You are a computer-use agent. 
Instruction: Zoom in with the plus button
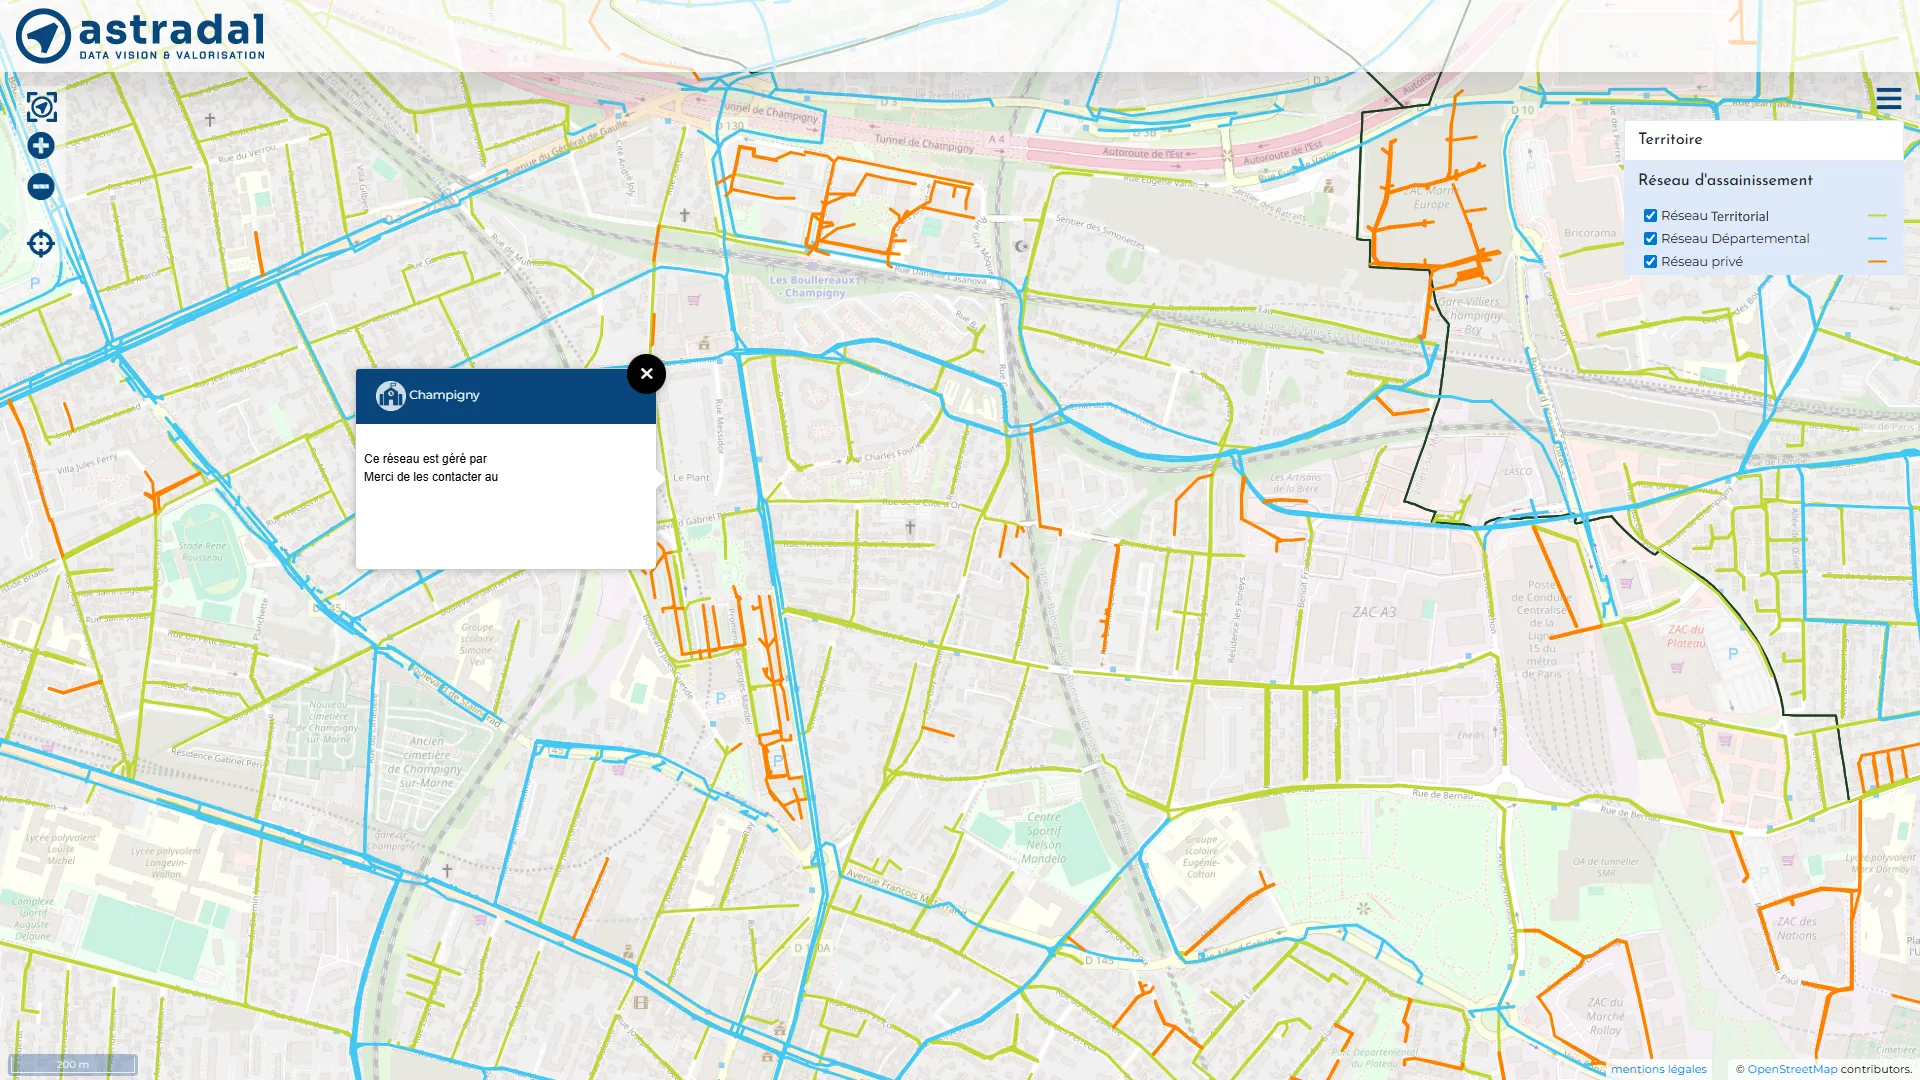(x=41, y=146)
